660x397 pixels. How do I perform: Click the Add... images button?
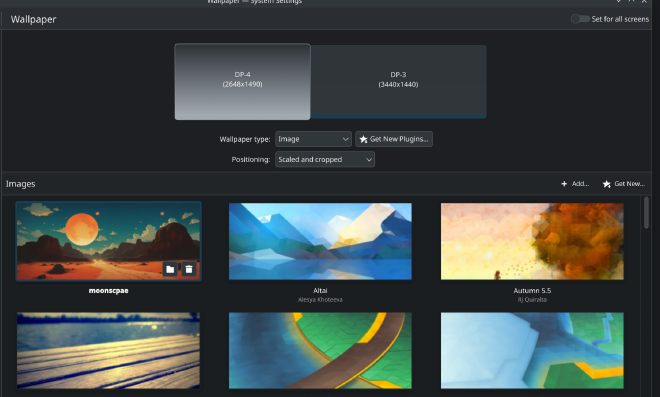(x=575, y=184)
